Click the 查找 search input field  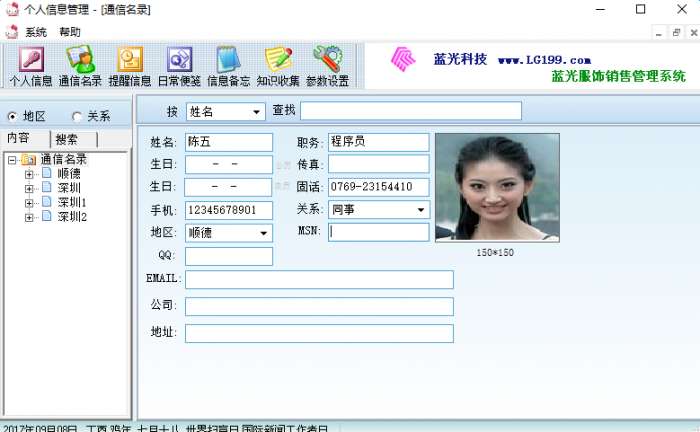[x=411, y=111]
